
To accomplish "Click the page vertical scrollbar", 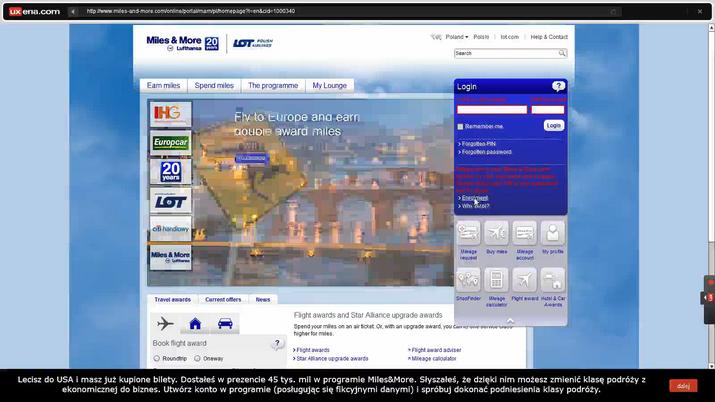I will (x=711, y=196).
